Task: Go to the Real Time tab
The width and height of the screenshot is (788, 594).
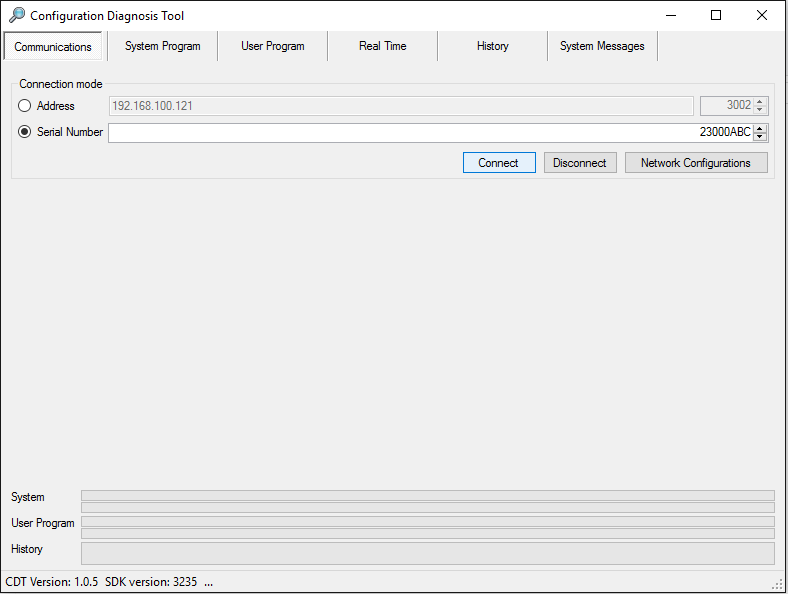Action: coord(382,46)
